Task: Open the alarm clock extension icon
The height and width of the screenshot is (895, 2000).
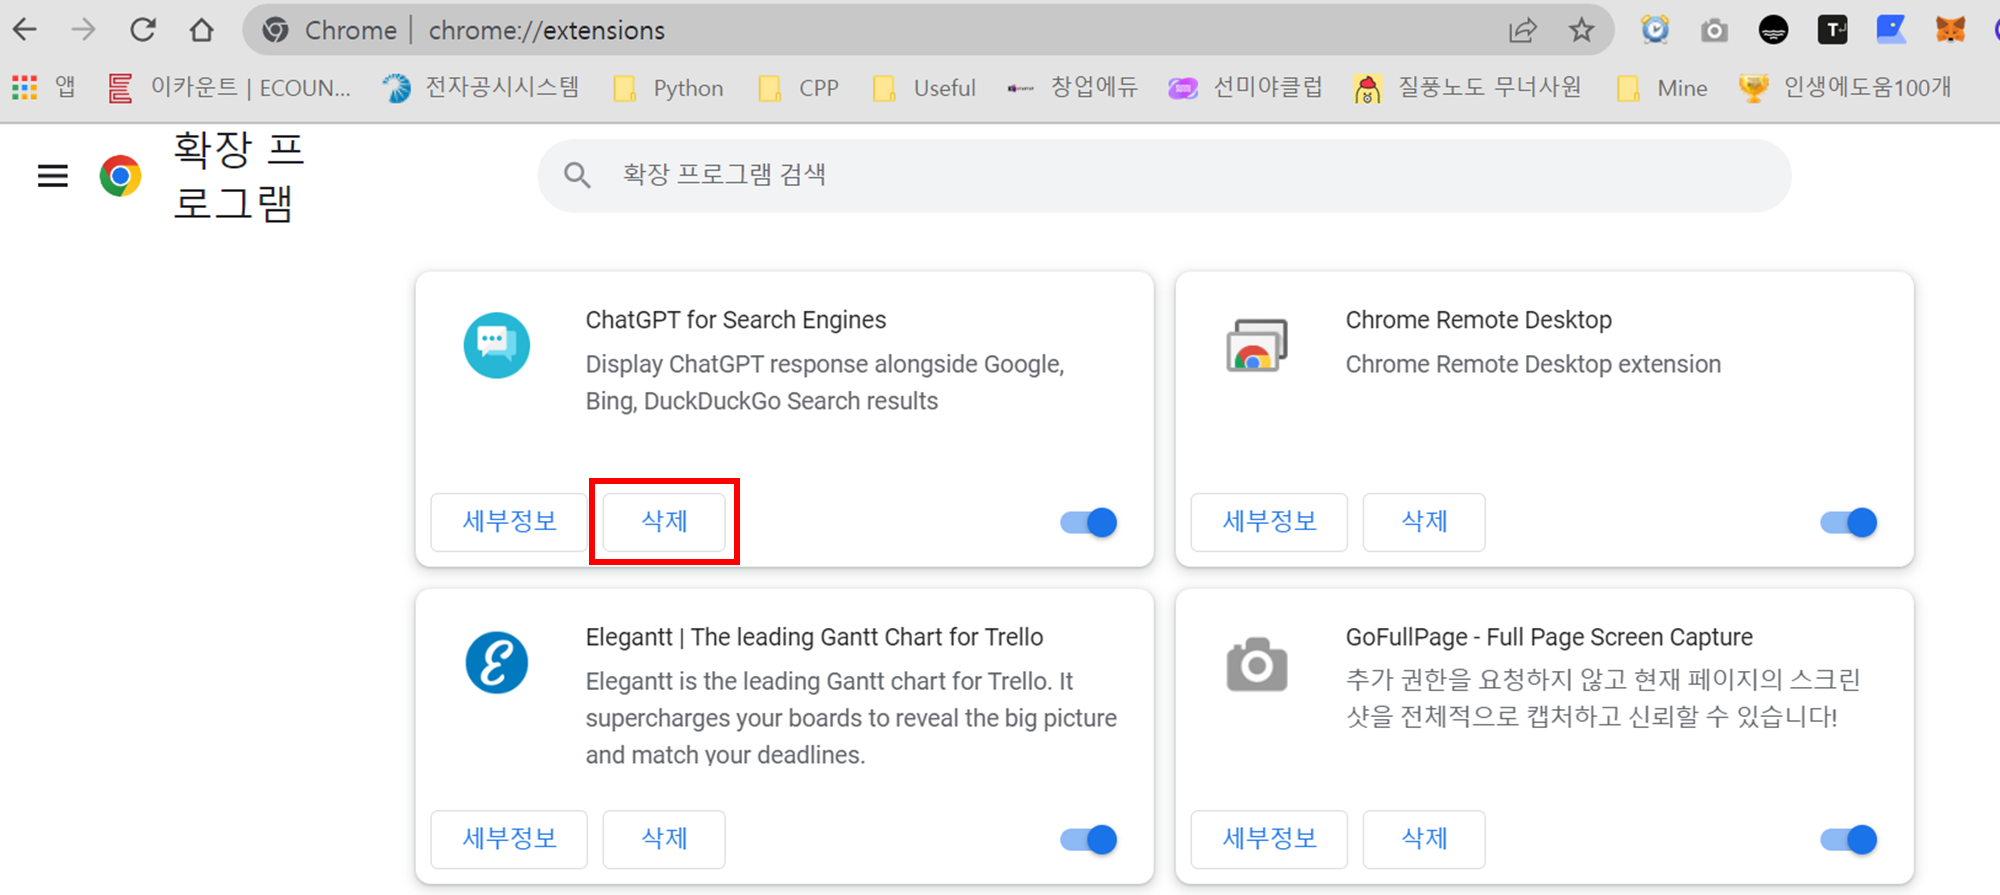Action: 1655,30
